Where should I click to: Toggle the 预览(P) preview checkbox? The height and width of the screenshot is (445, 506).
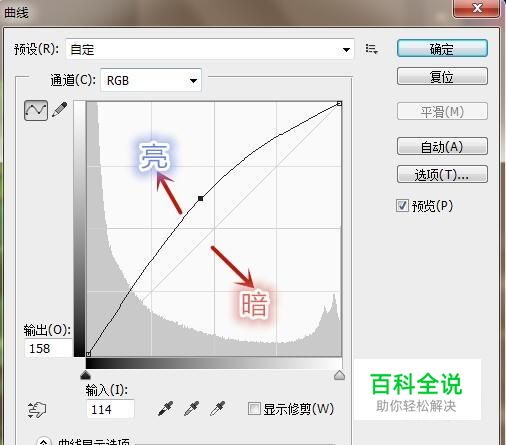pyautogui.click(x=402, y=205)
